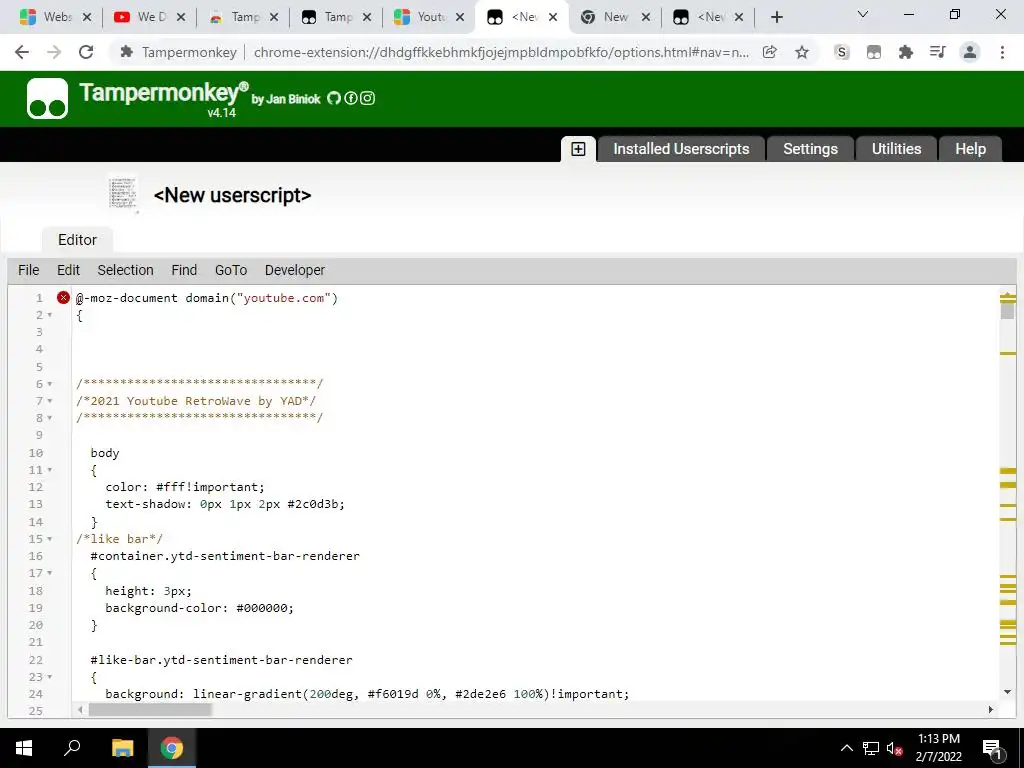Collapse code fold at line 7

pos(50,401)
